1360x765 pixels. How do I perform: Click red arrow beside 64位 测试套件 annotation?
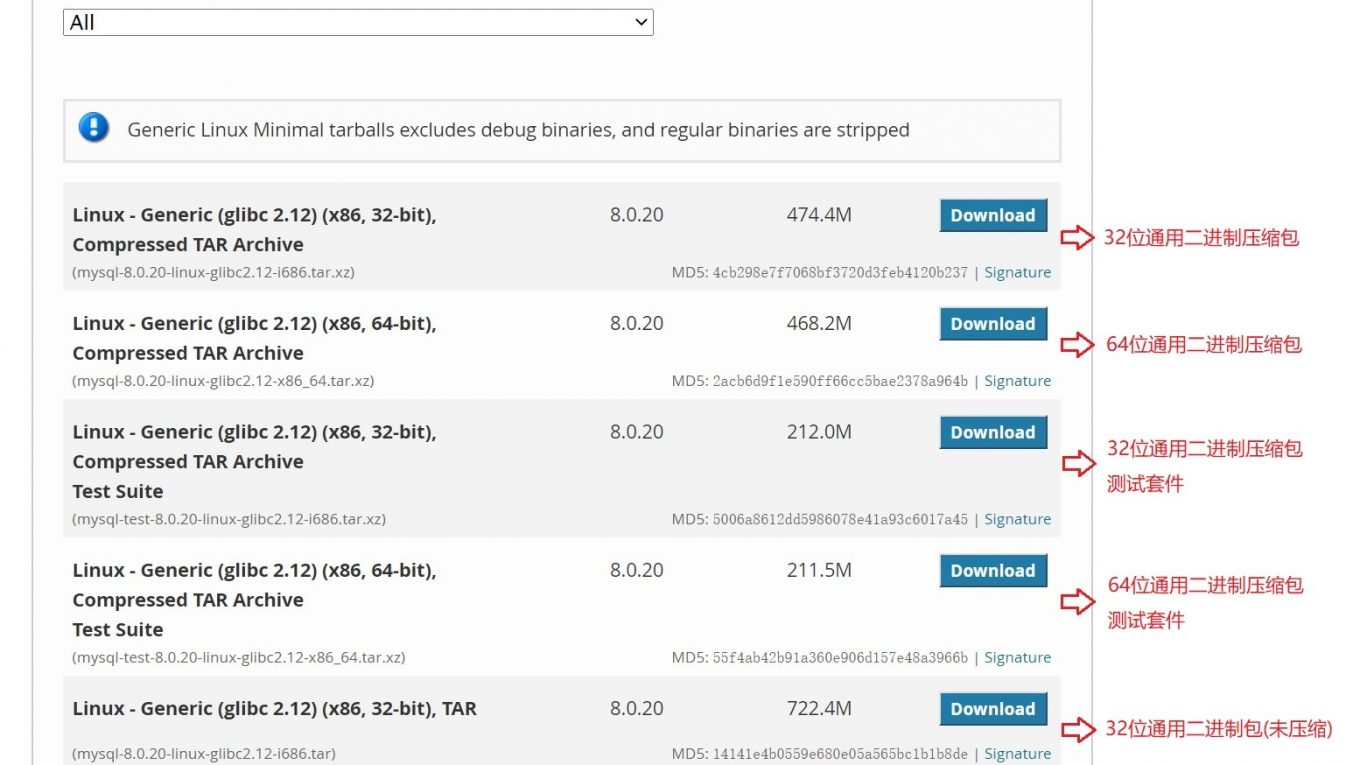pyautogui.click(x=1077, y=601)
